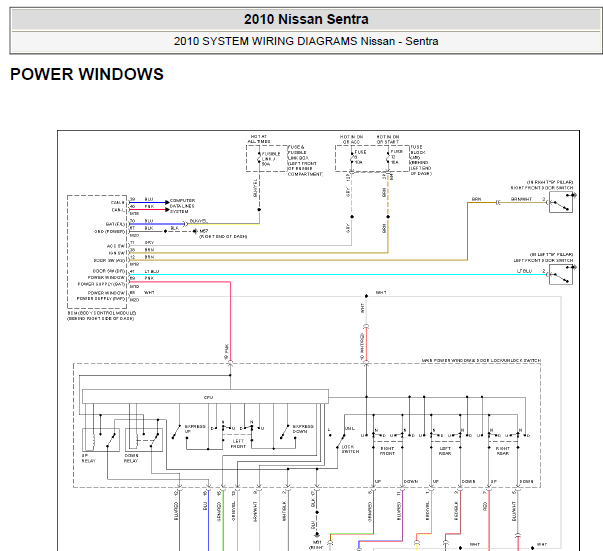The width and height of the screenshot is (603, 551).
Task: Click the "HOT AT ALL TIMES" label
Action: click(x=259, y=139)
